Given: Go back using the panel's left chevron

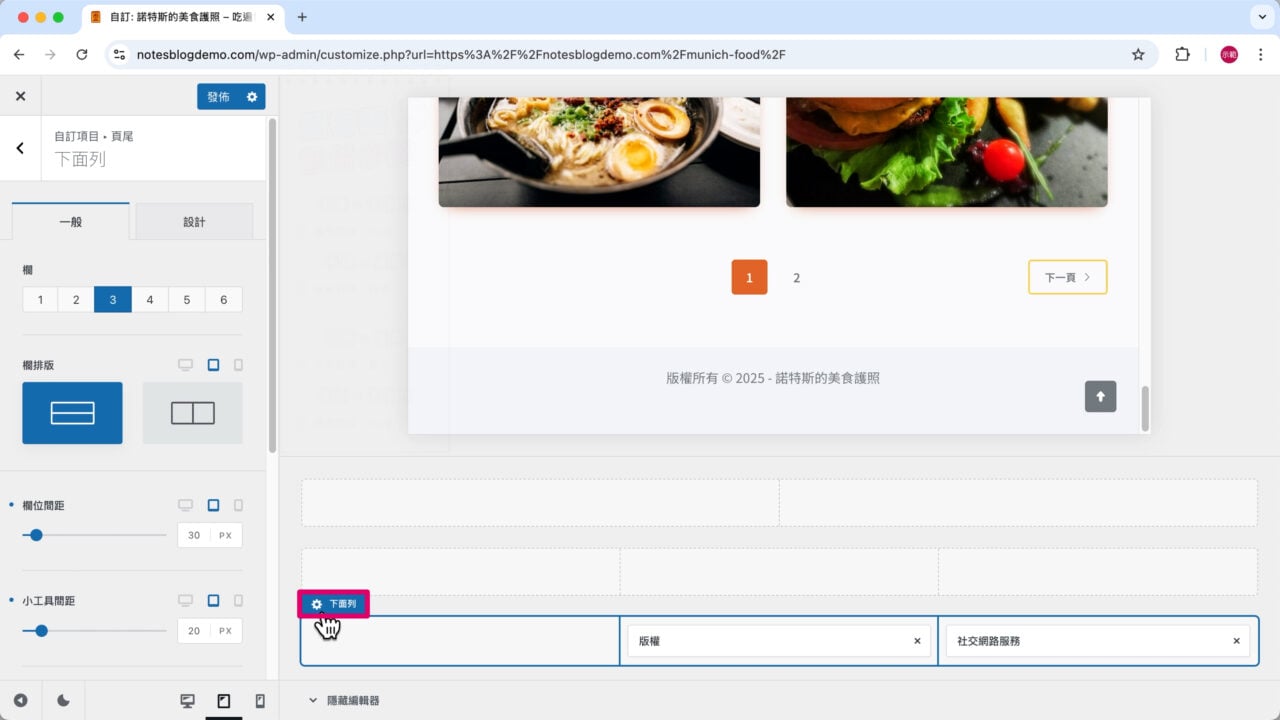Looking at the screenshot, I should 20,148.
